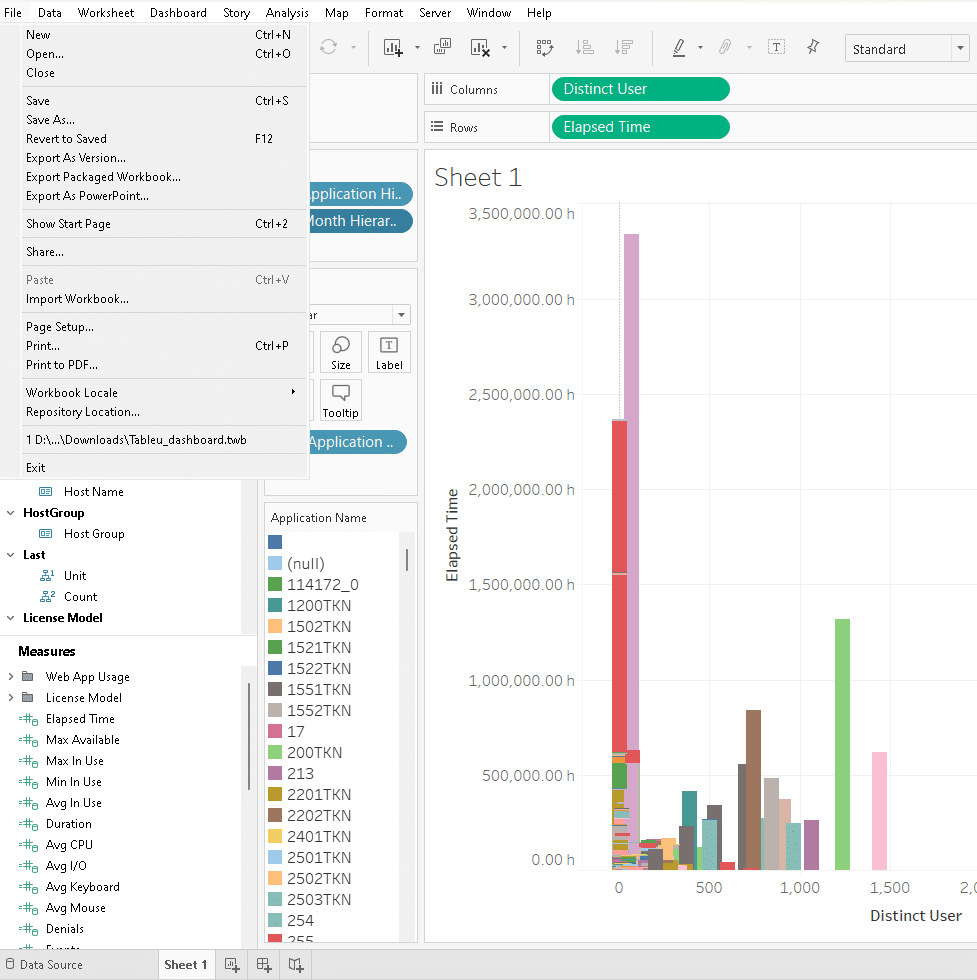Select the Duration measure
977x980 pixels.
click(69, 823)
